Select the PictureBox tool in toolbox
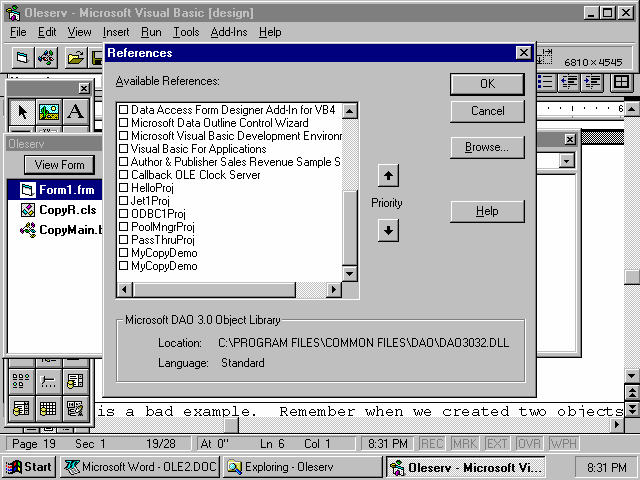The height and width of the screenshot is (480, 640). pos(48,111)
